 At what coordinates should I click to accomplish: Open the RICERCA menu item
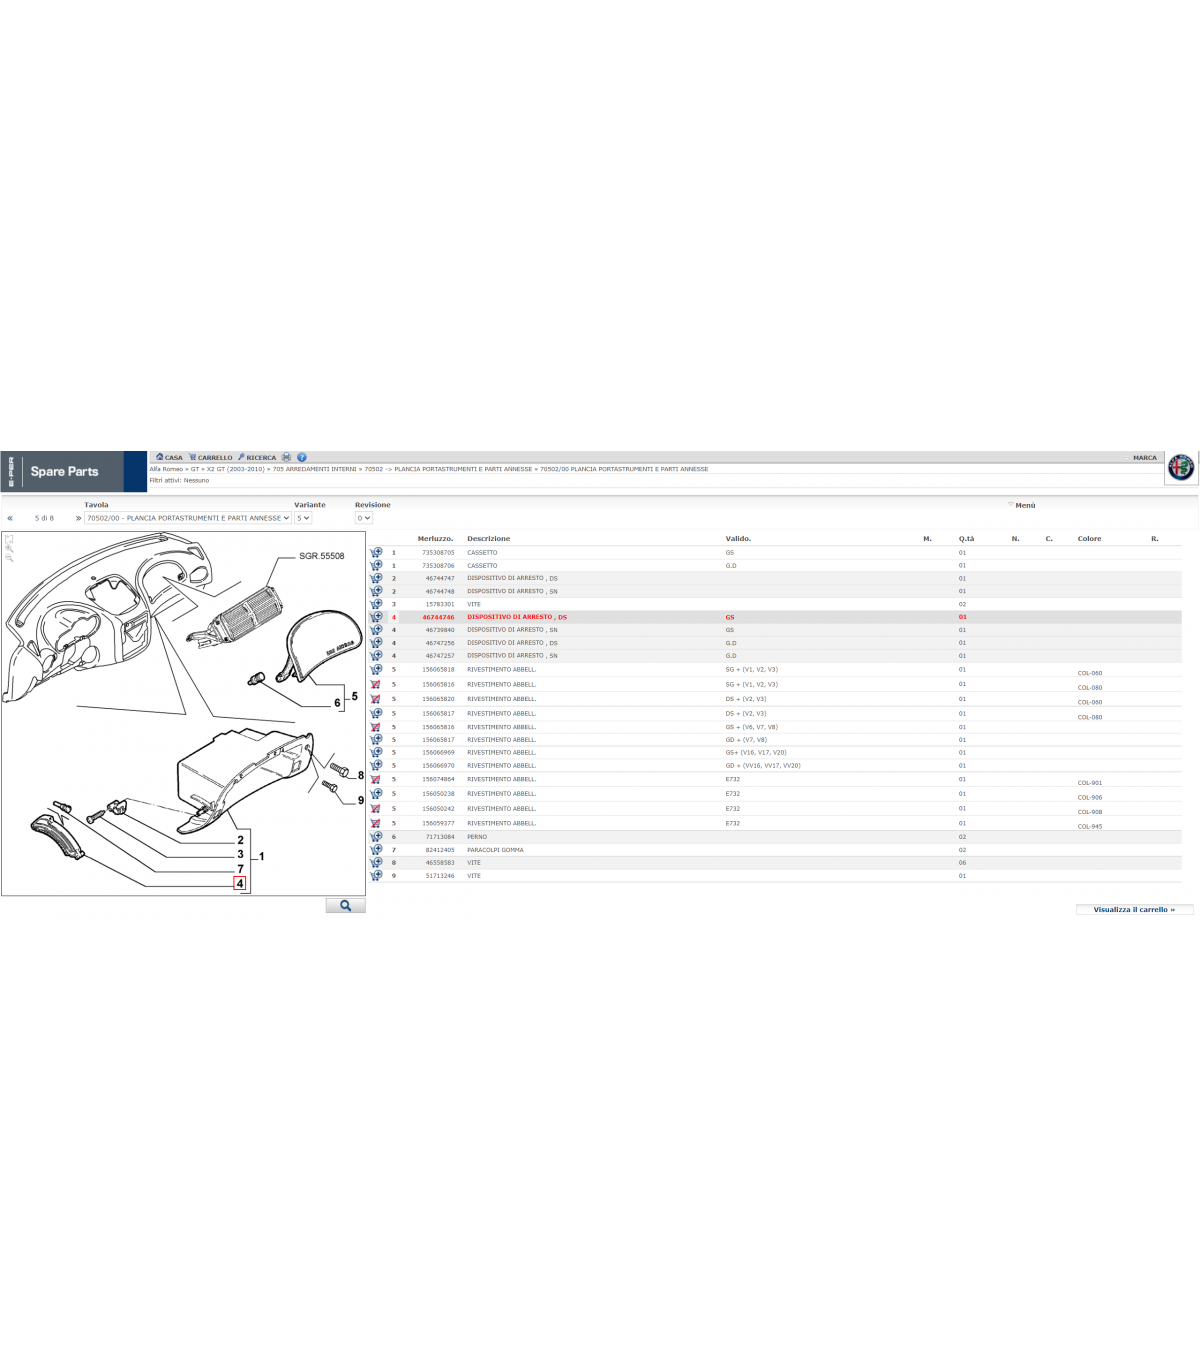[257, 457]
